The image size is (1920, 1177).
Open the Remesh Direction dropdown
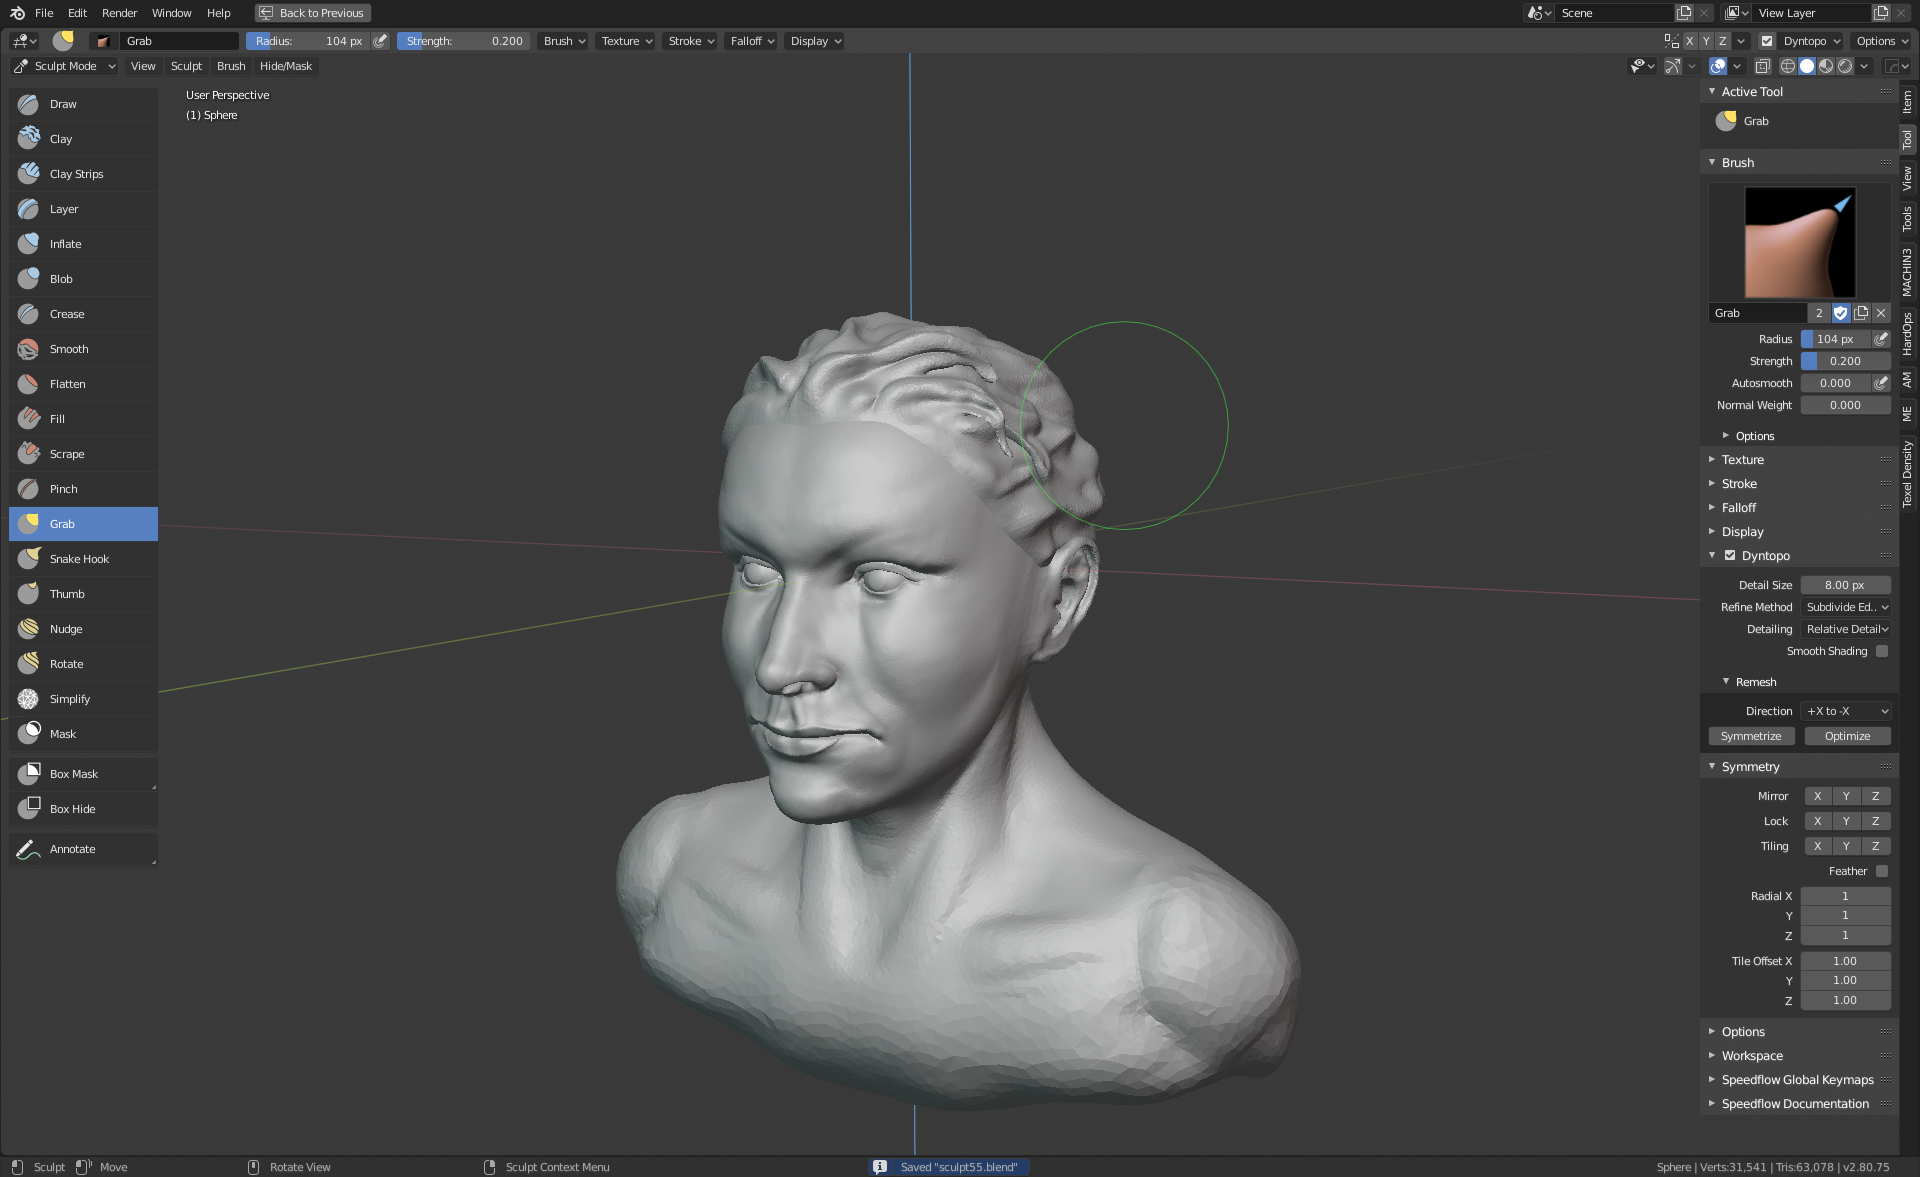click(1846, 711)
